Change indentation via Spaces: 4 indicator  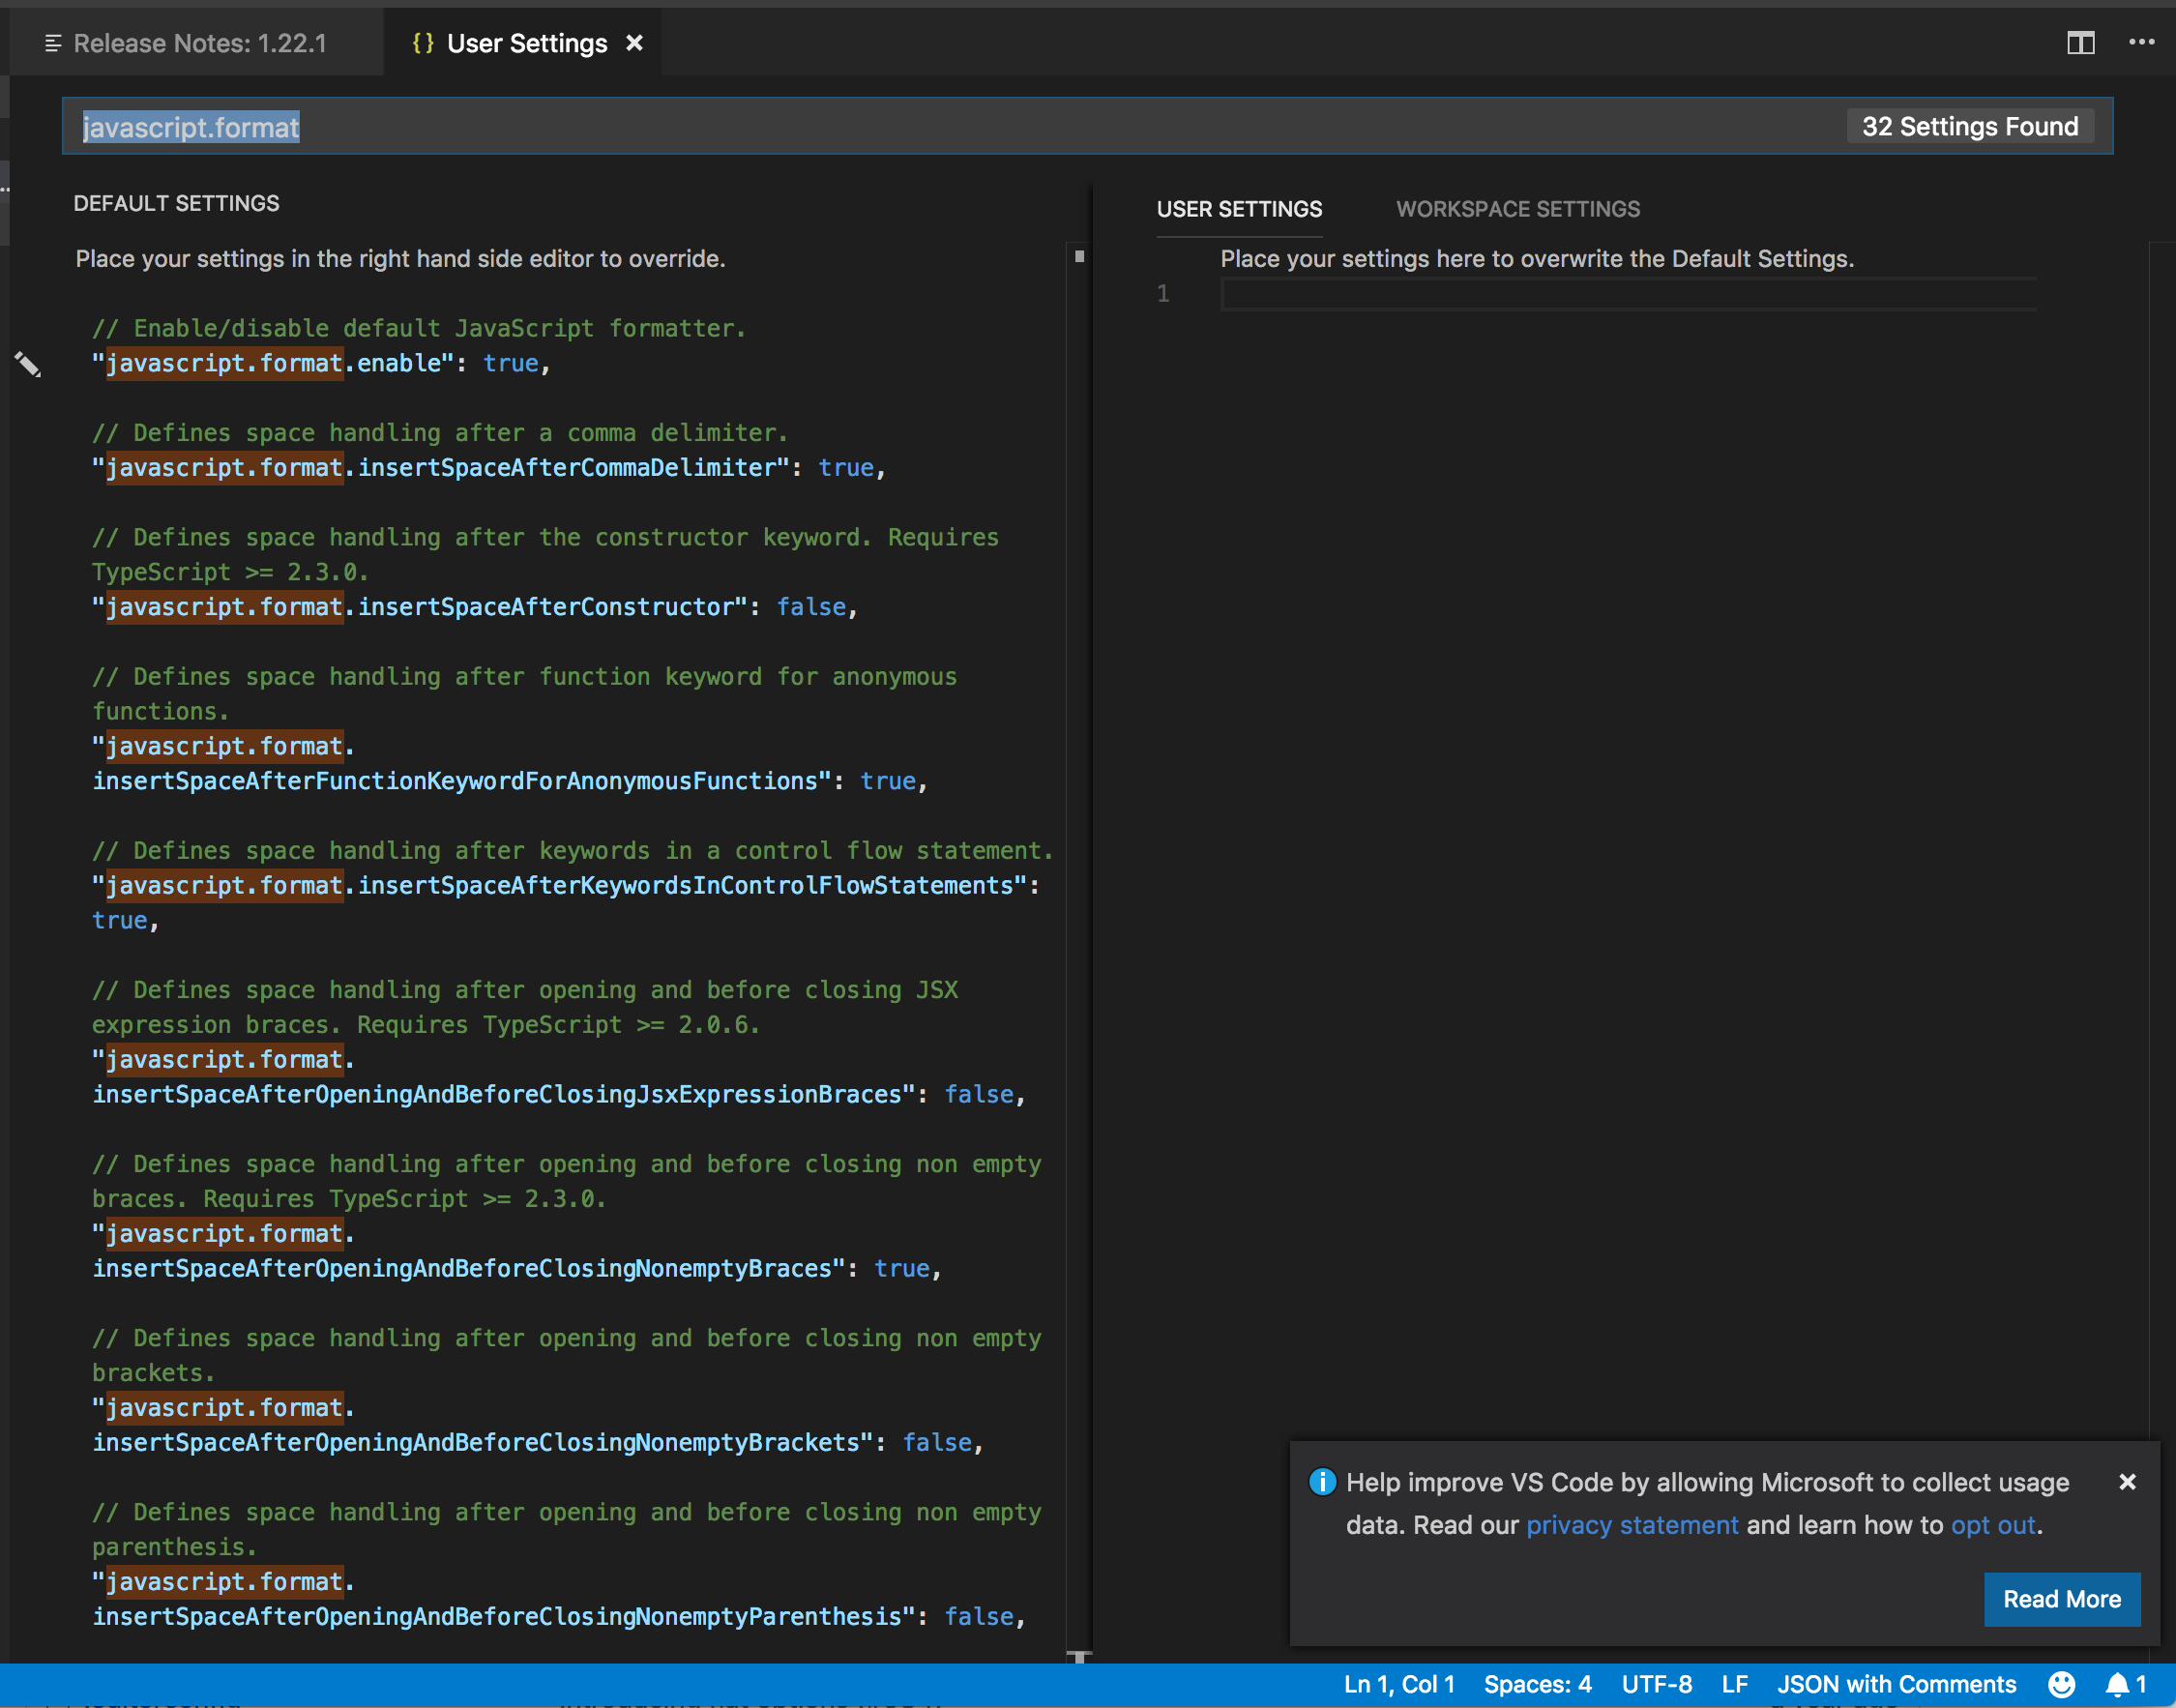1537,1684
